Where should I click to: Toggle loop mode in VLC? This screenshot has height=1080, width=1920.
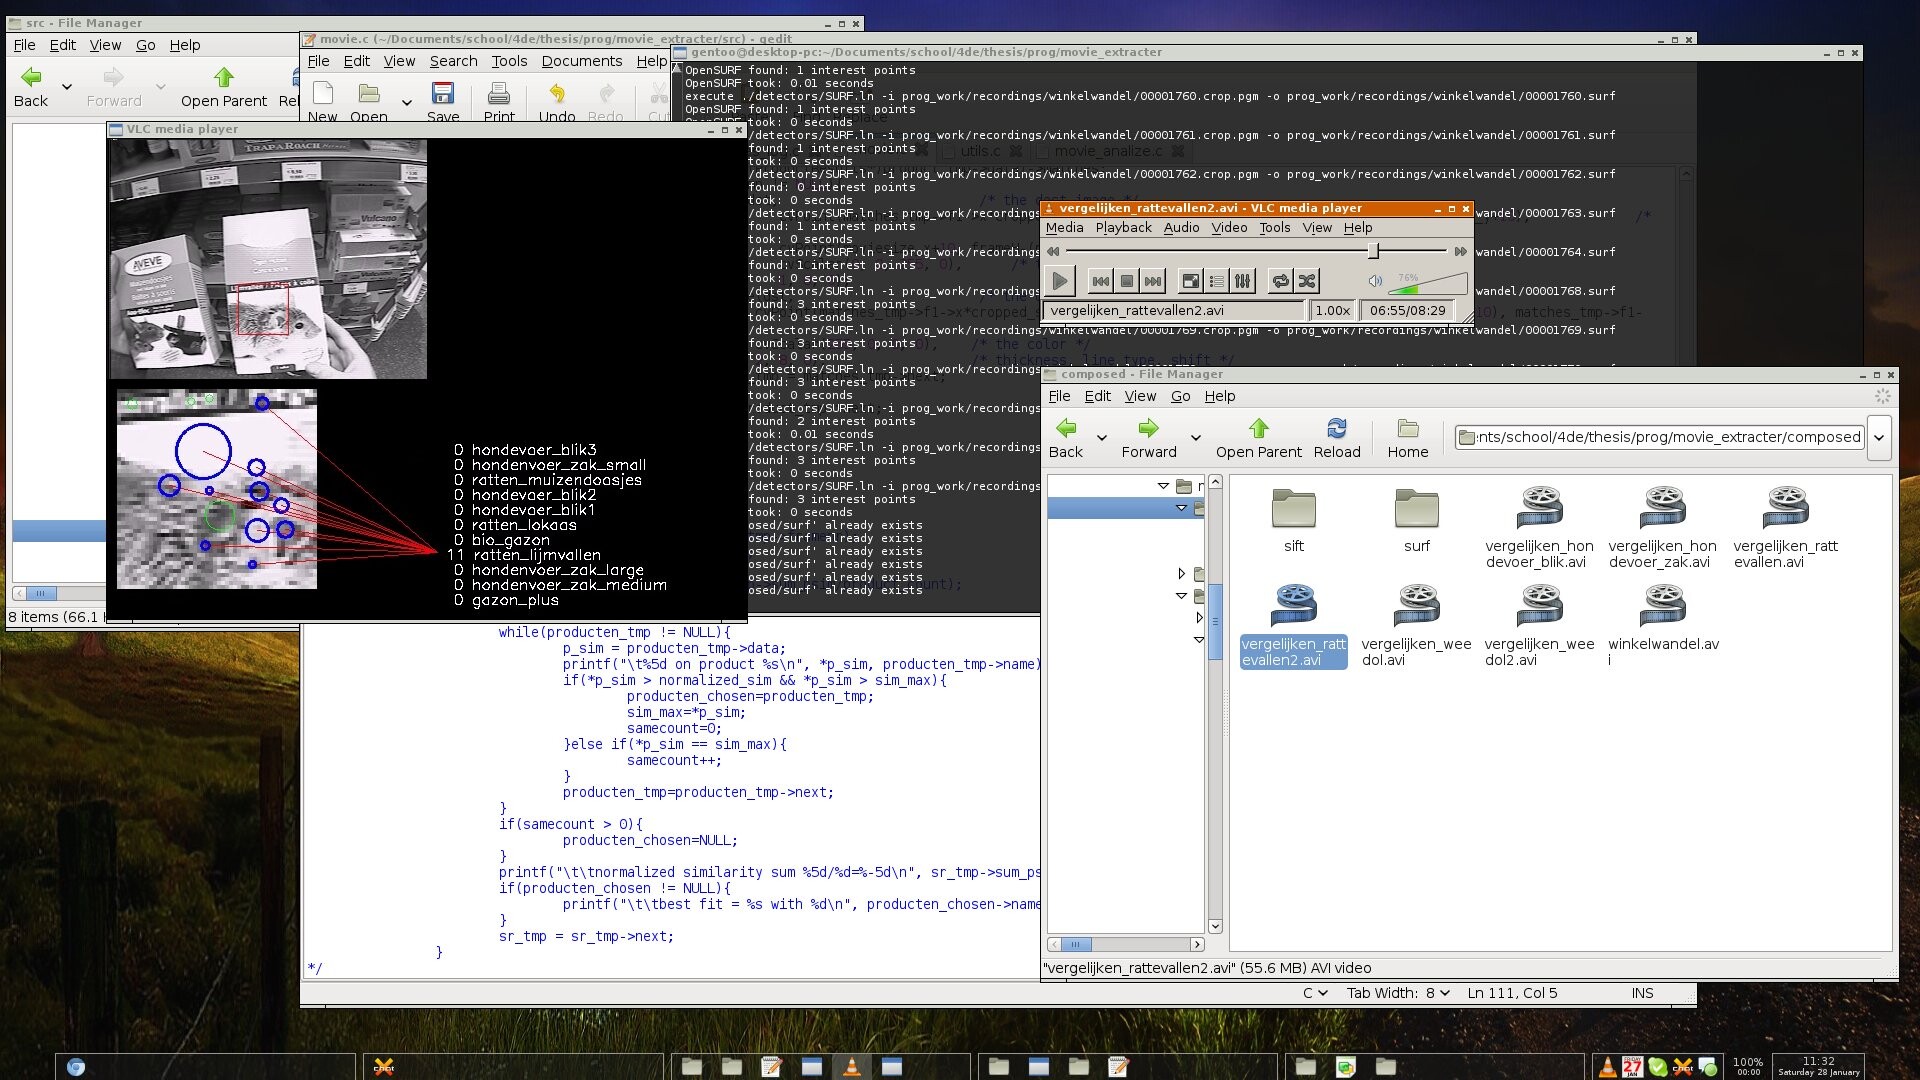1280,281
